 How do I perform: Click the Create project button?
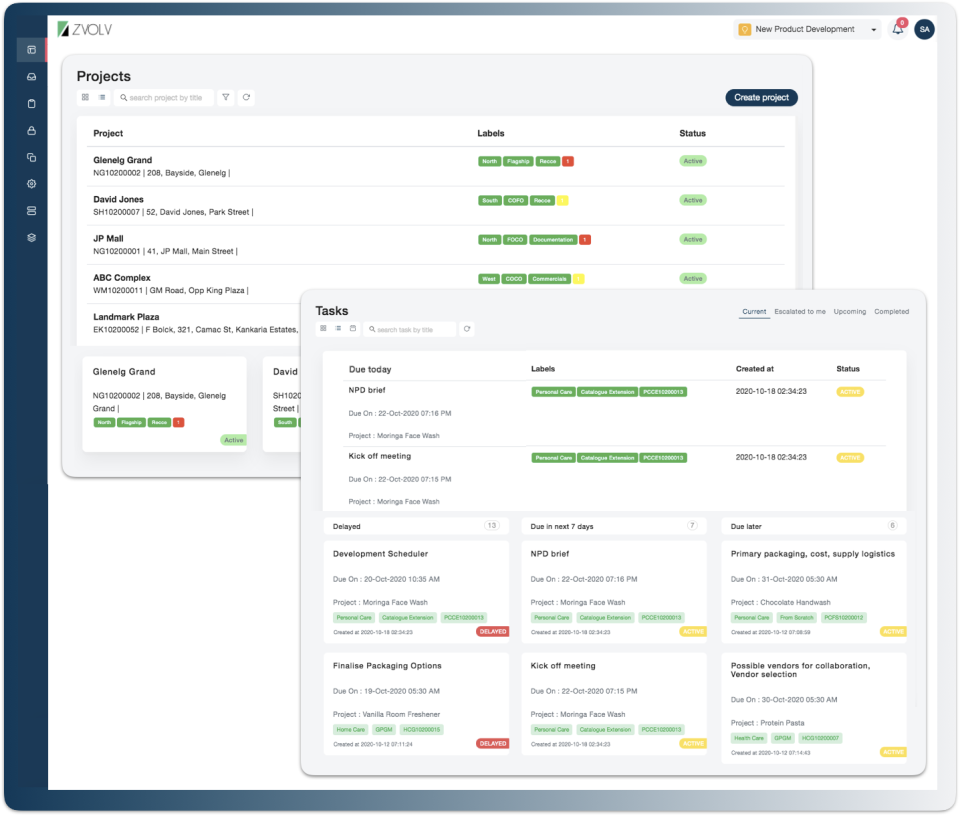coord(763,97)
